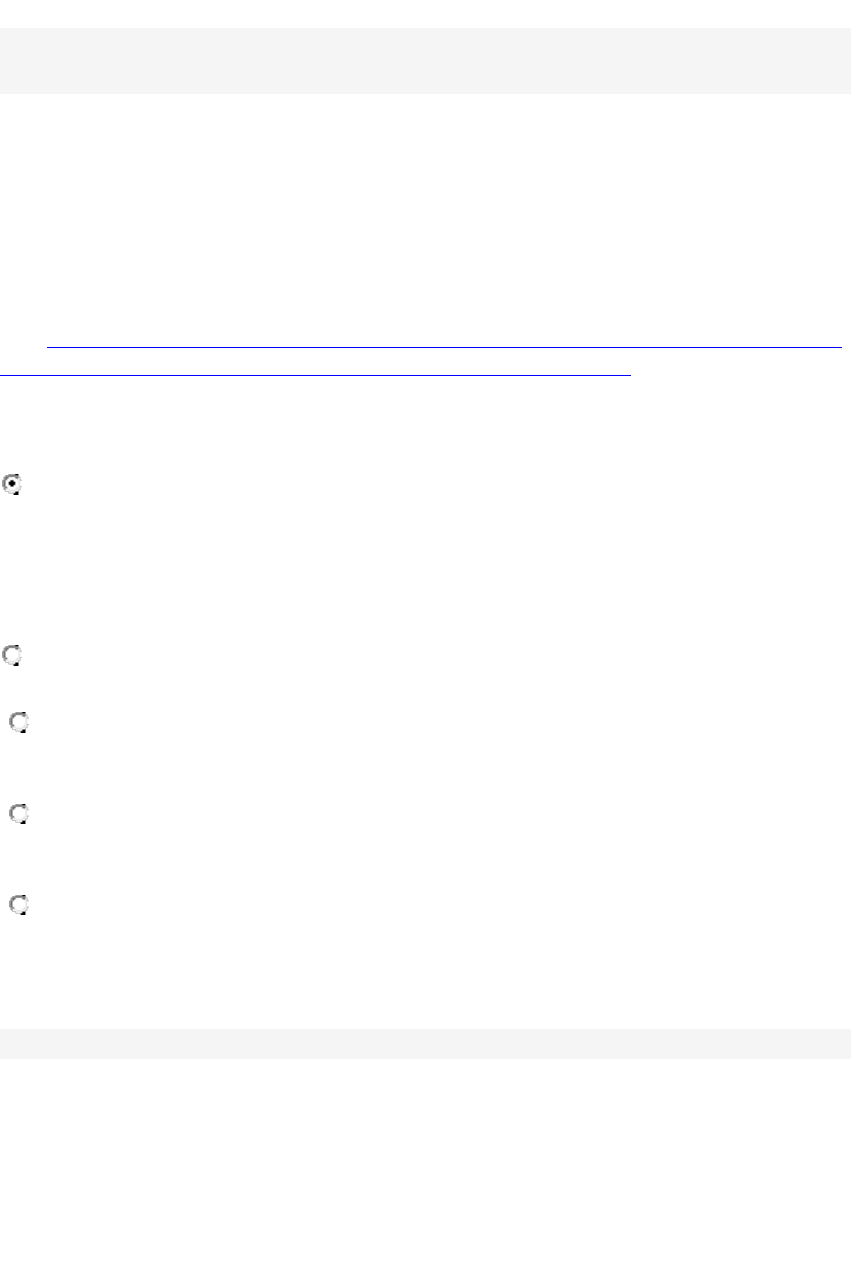Click the already selected first radio button

(x=14, y=485)
